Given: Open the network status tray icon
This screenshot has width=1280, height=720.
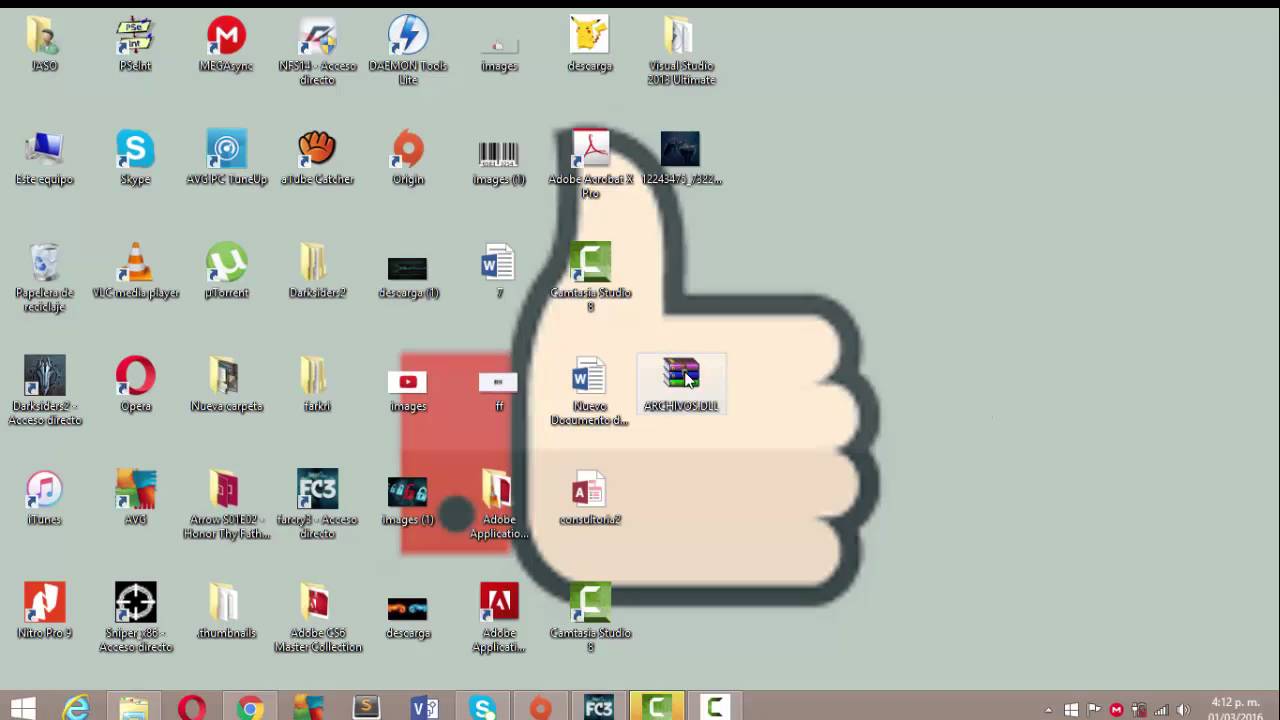Looking at the screenshot, I should point(1161,710).
